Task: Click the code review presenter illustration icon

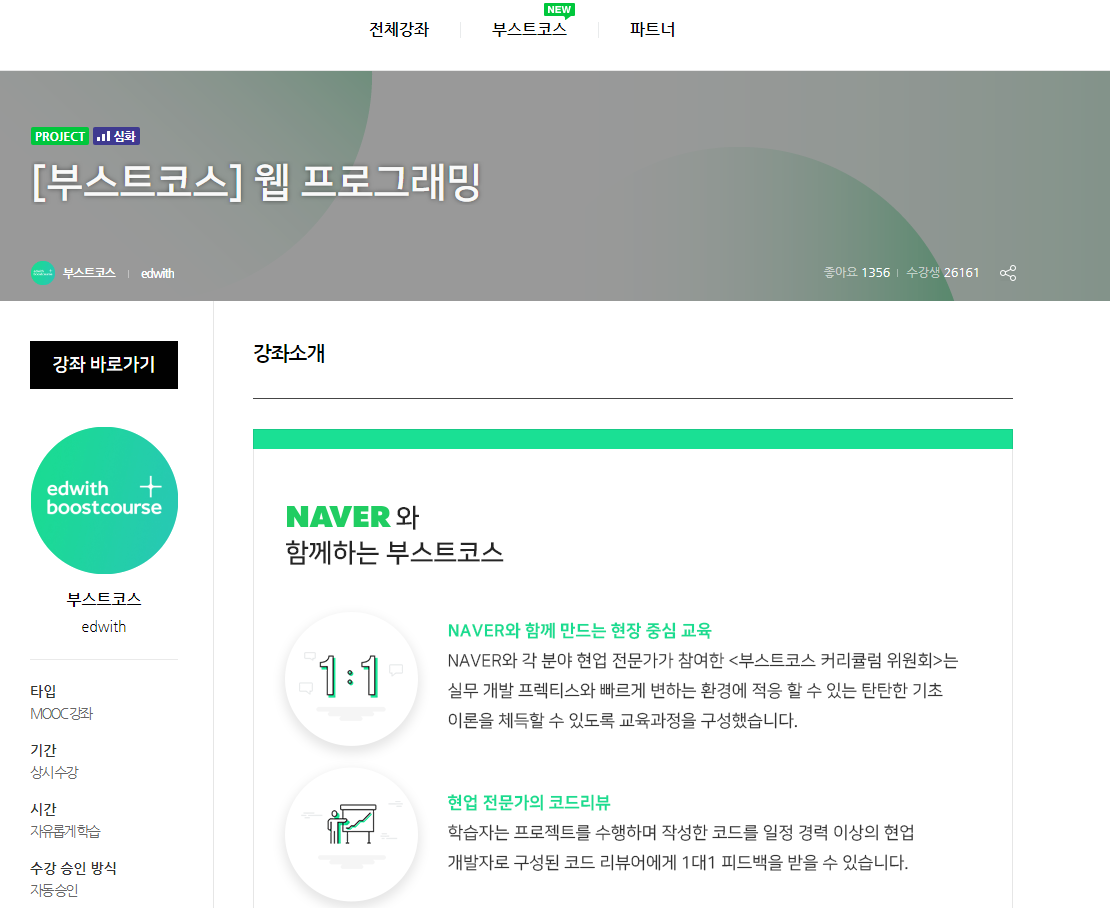Action: point(351,834)
